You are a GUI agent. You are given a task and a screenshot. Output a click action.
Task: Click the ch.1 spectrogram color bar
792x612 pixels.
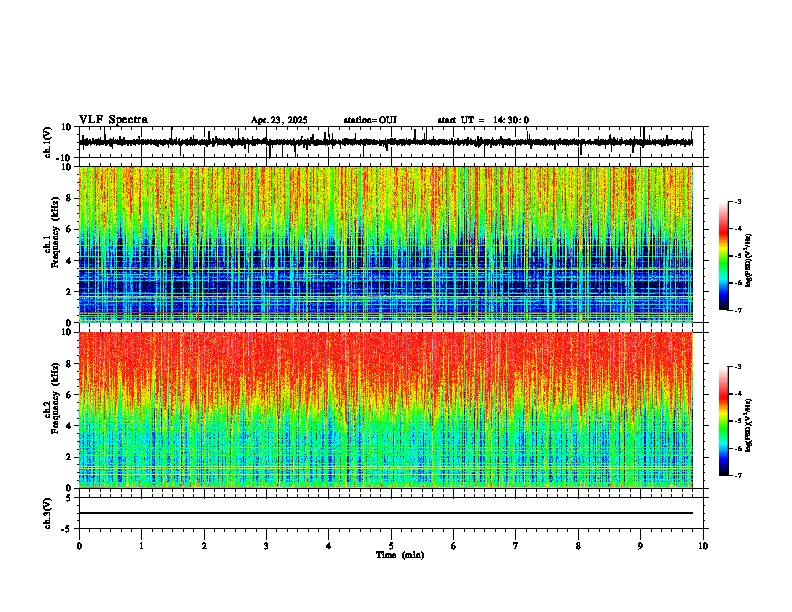click(x=724, y=256)
